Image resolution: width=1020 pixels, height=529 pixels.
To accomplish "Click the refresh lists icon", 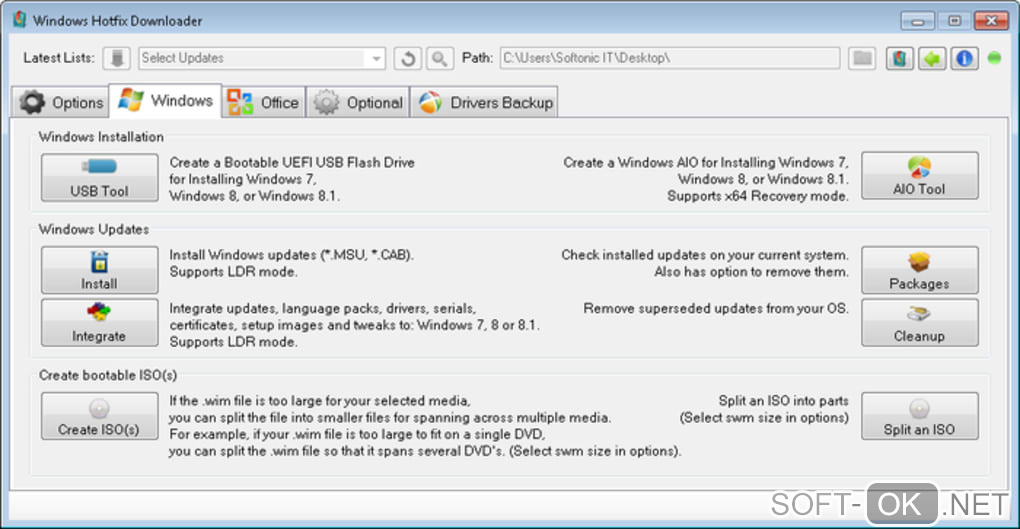I will tap(408, 59).
